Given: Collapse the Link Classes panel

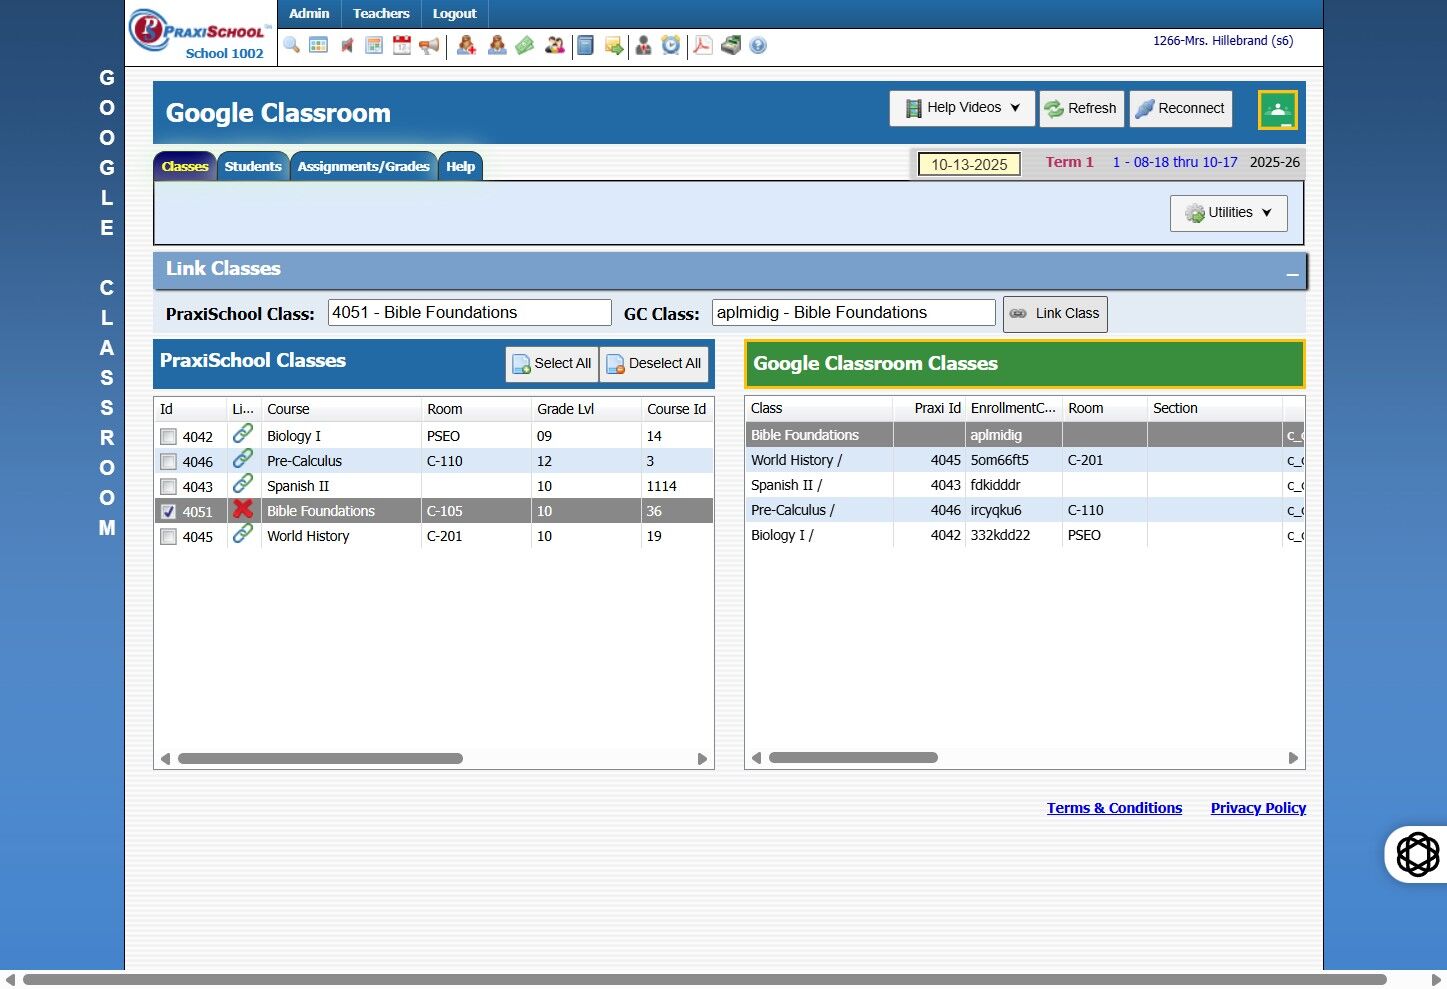Looking at the screenshot, I should (x=1292, y=273).
